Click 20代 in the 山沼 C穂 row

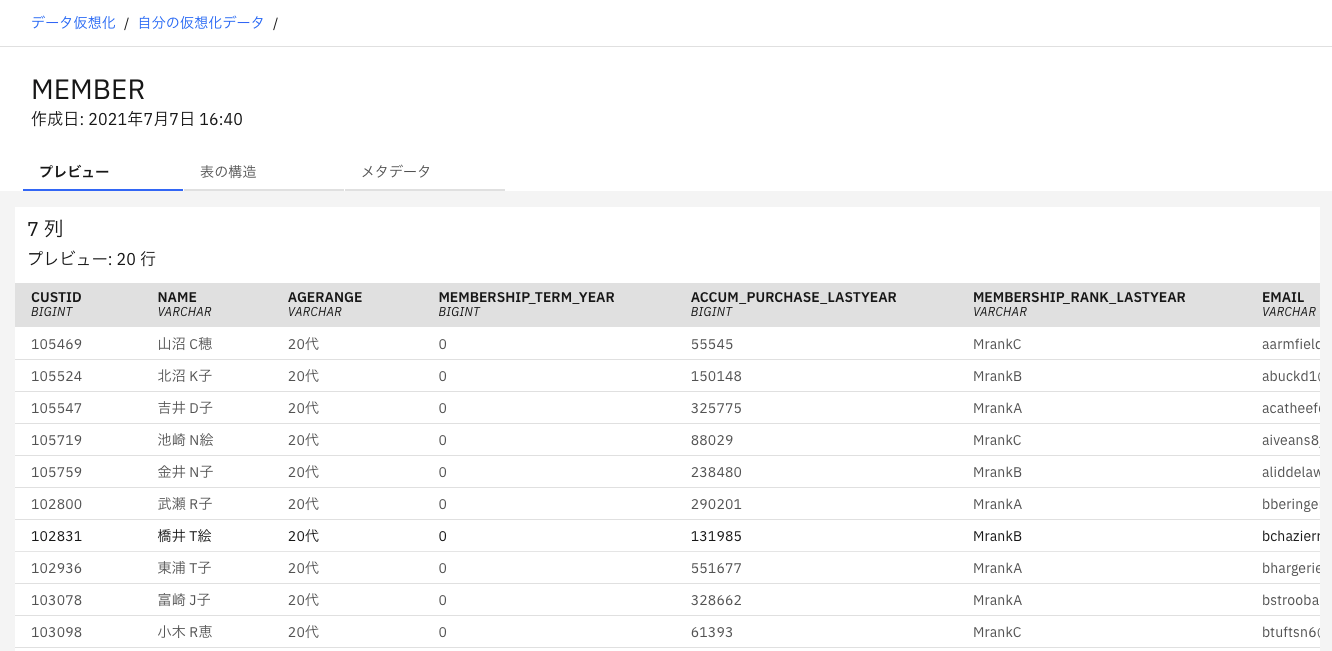(x=303, y=344)
